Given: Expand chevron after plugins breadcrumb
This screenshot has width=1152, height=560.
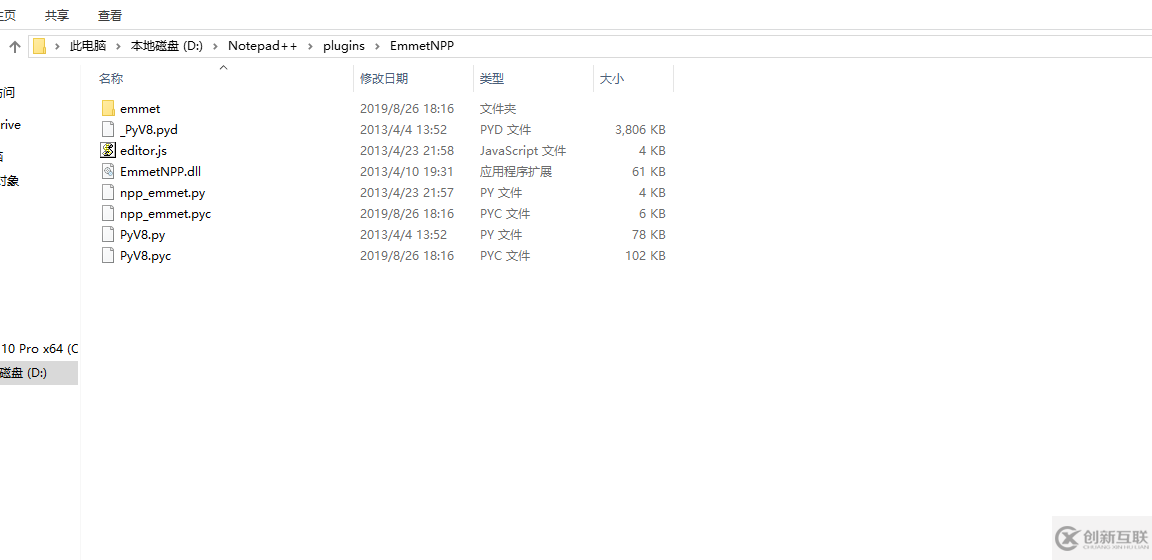Looking at the screenshot, I should pos(377,46).
